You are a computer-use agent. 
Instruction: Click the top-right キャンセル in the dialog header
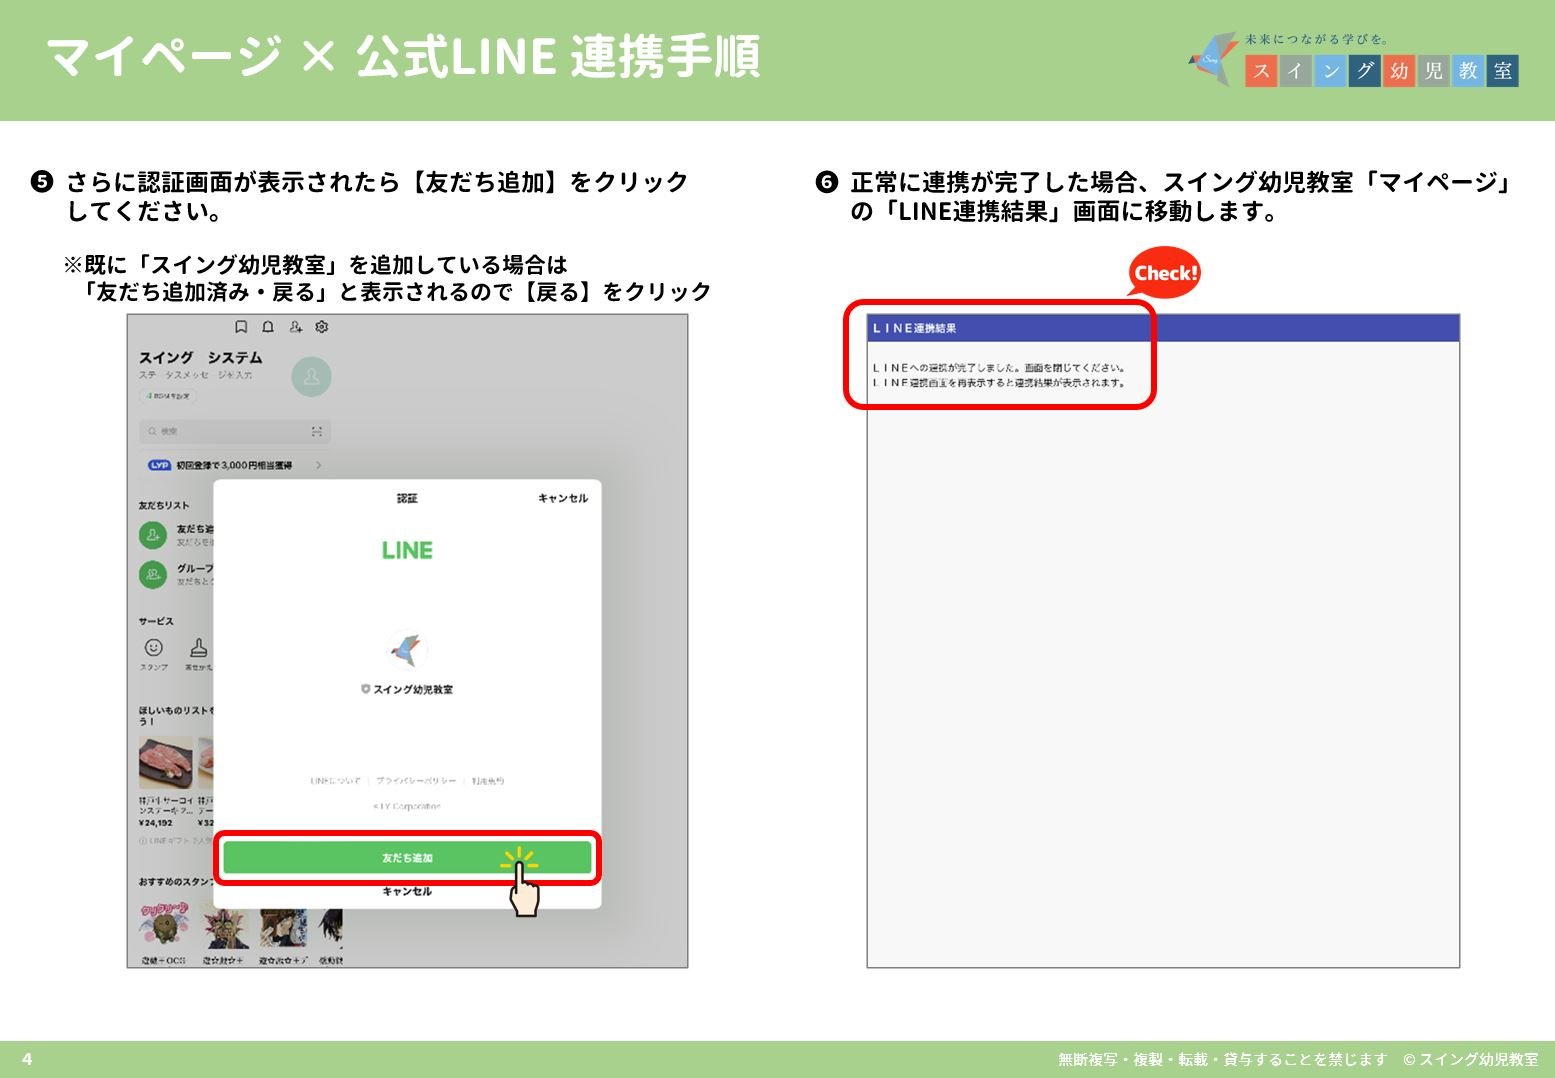[x=563, y=498]
